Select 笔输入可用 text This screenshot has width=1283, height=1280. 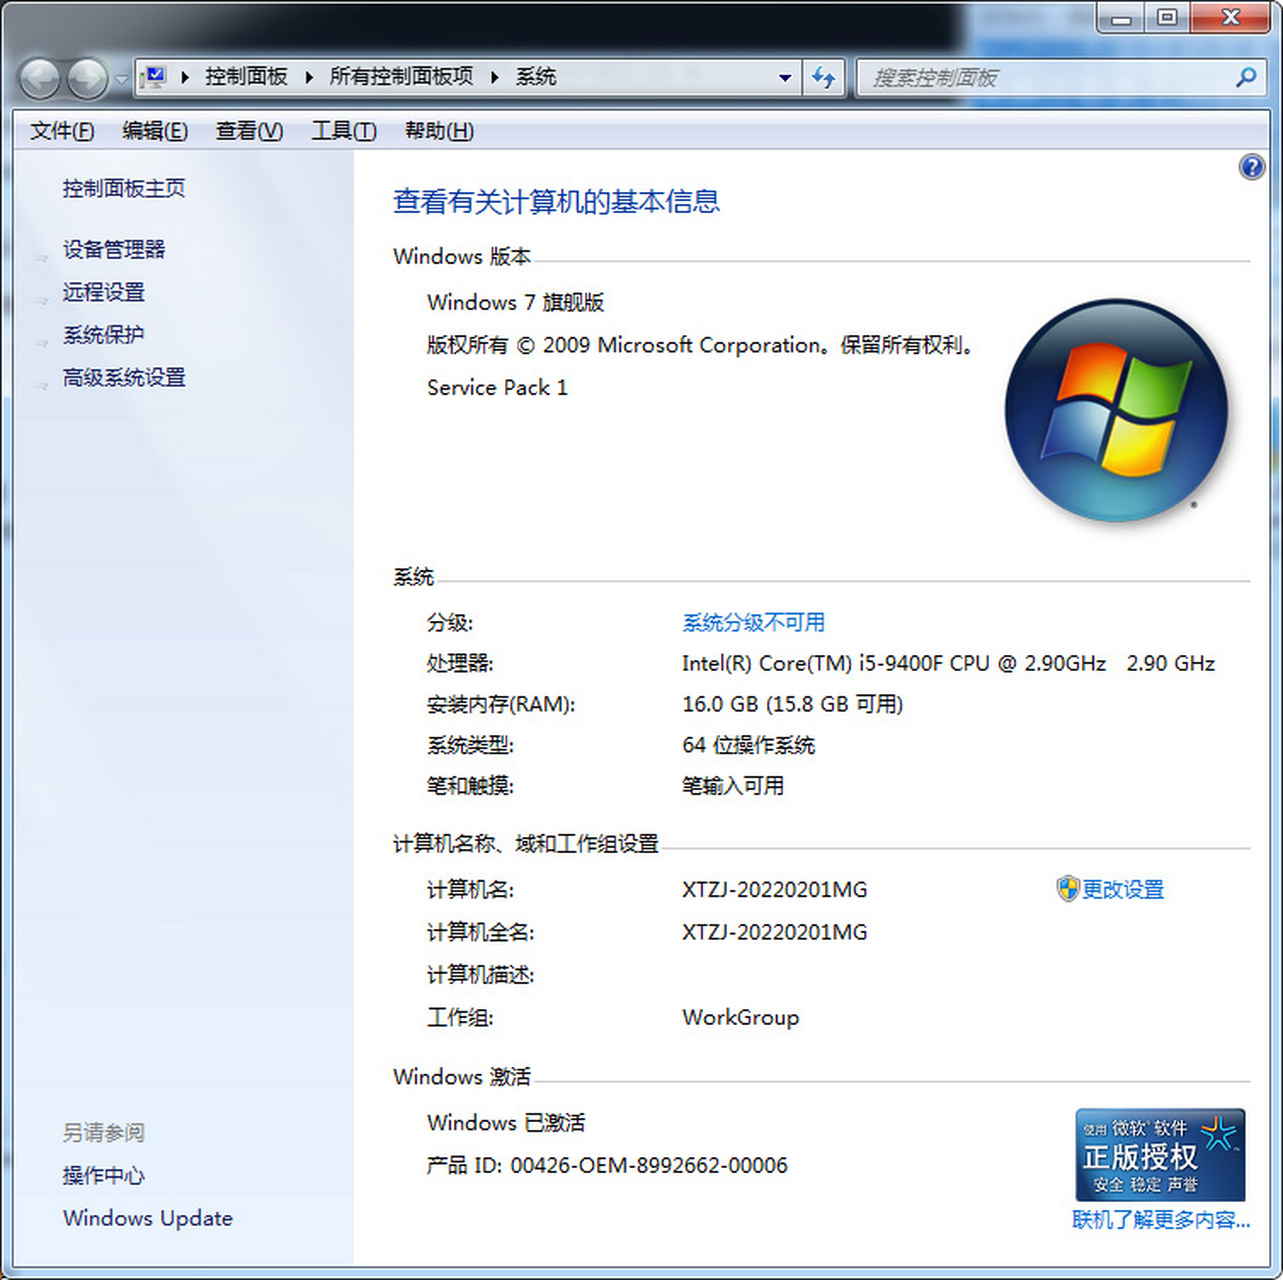tap(733, 787)
